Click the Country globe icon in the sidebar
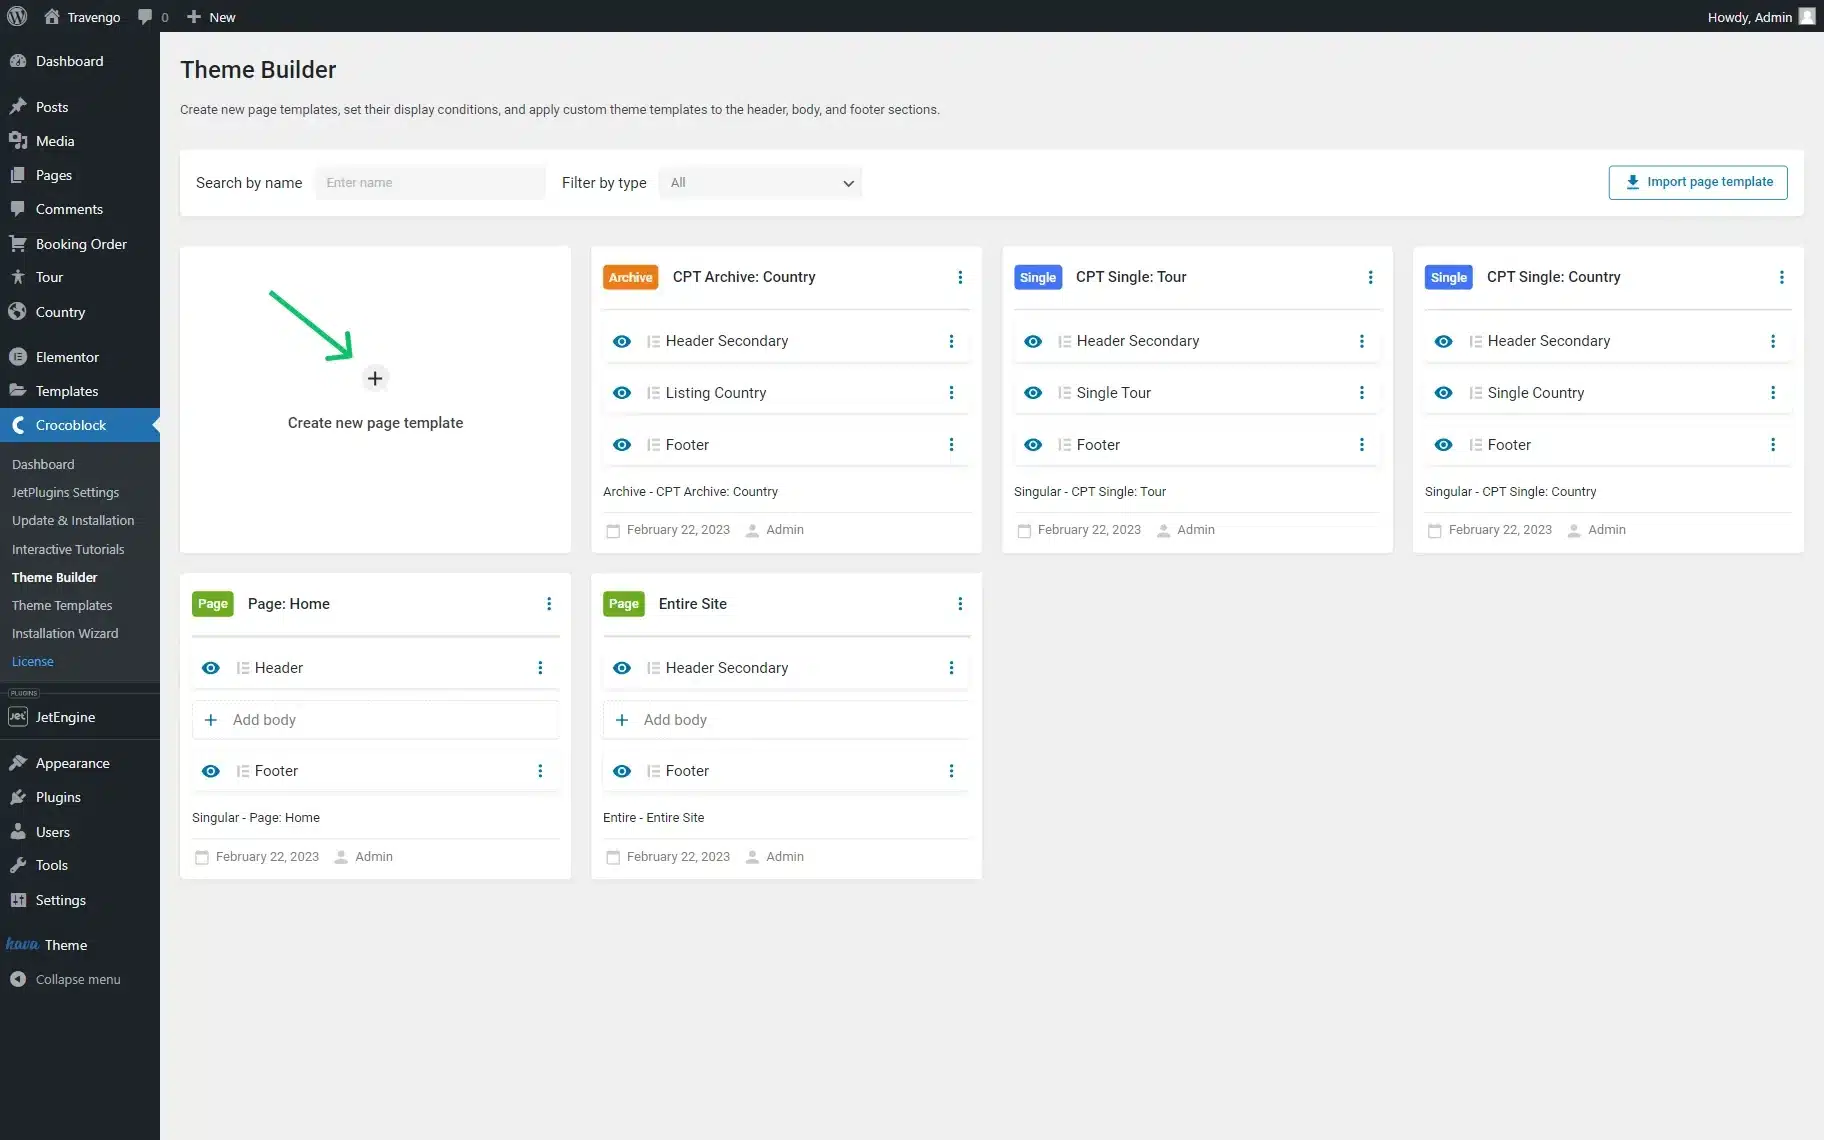 click(18, 312)
